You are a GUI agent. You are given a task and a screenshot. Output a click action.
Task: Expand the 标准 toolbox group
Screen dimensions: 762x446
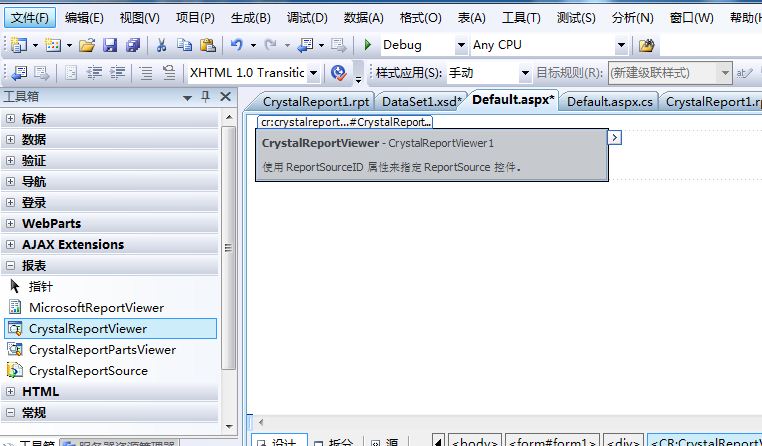pos(10,119)
